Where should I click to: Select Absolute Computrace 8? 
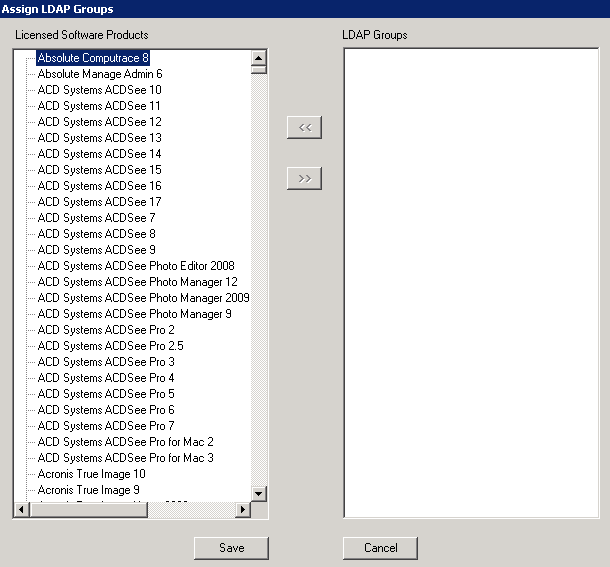click(x=93, y=58)
